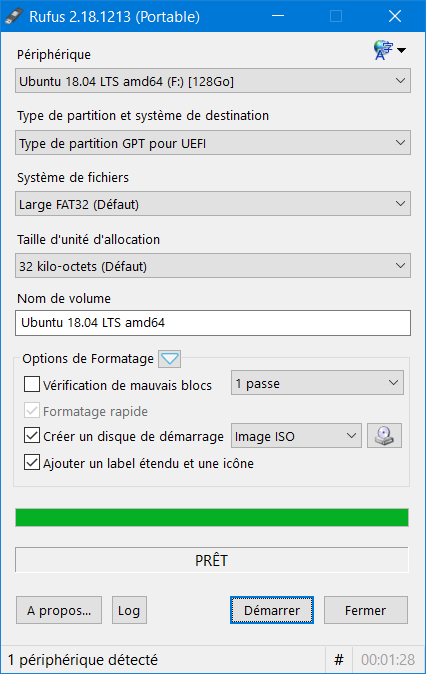Minimize the Rufus window
Viewport: 426px width, 674px height.
pos(278,16)
